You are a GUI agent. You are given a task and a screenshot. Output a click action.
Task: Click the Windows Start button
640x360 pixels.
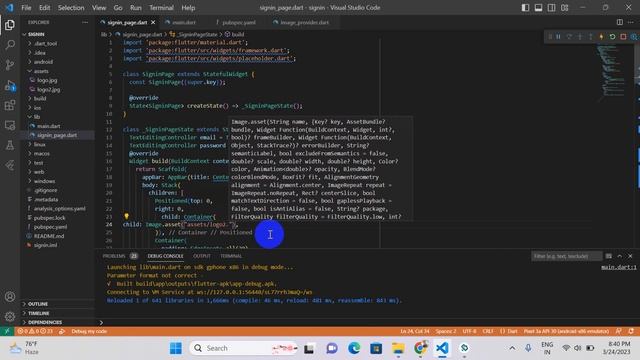pyautogui.click(x=176, y=348)
